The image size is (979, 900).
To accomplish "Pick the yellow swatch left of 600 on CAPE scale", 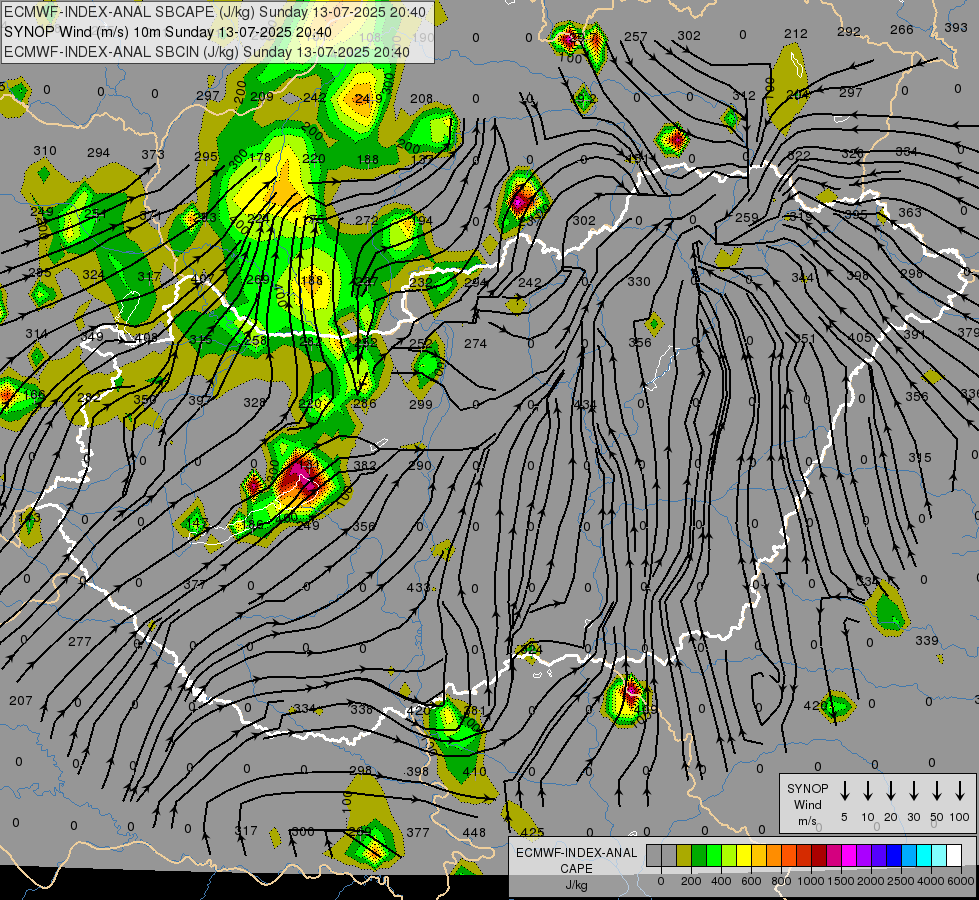I will tap(744, 855).
